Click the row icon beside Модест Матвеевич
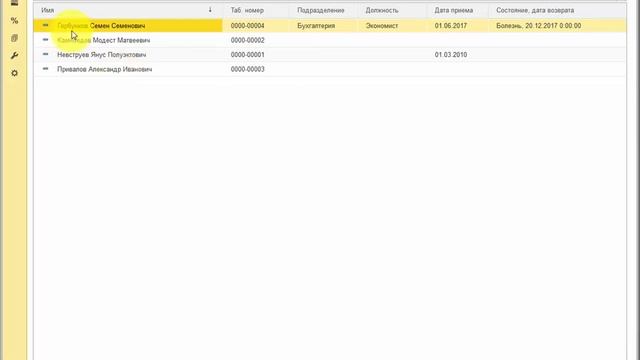This screenshot has width=640, height=360. (45, 40)
